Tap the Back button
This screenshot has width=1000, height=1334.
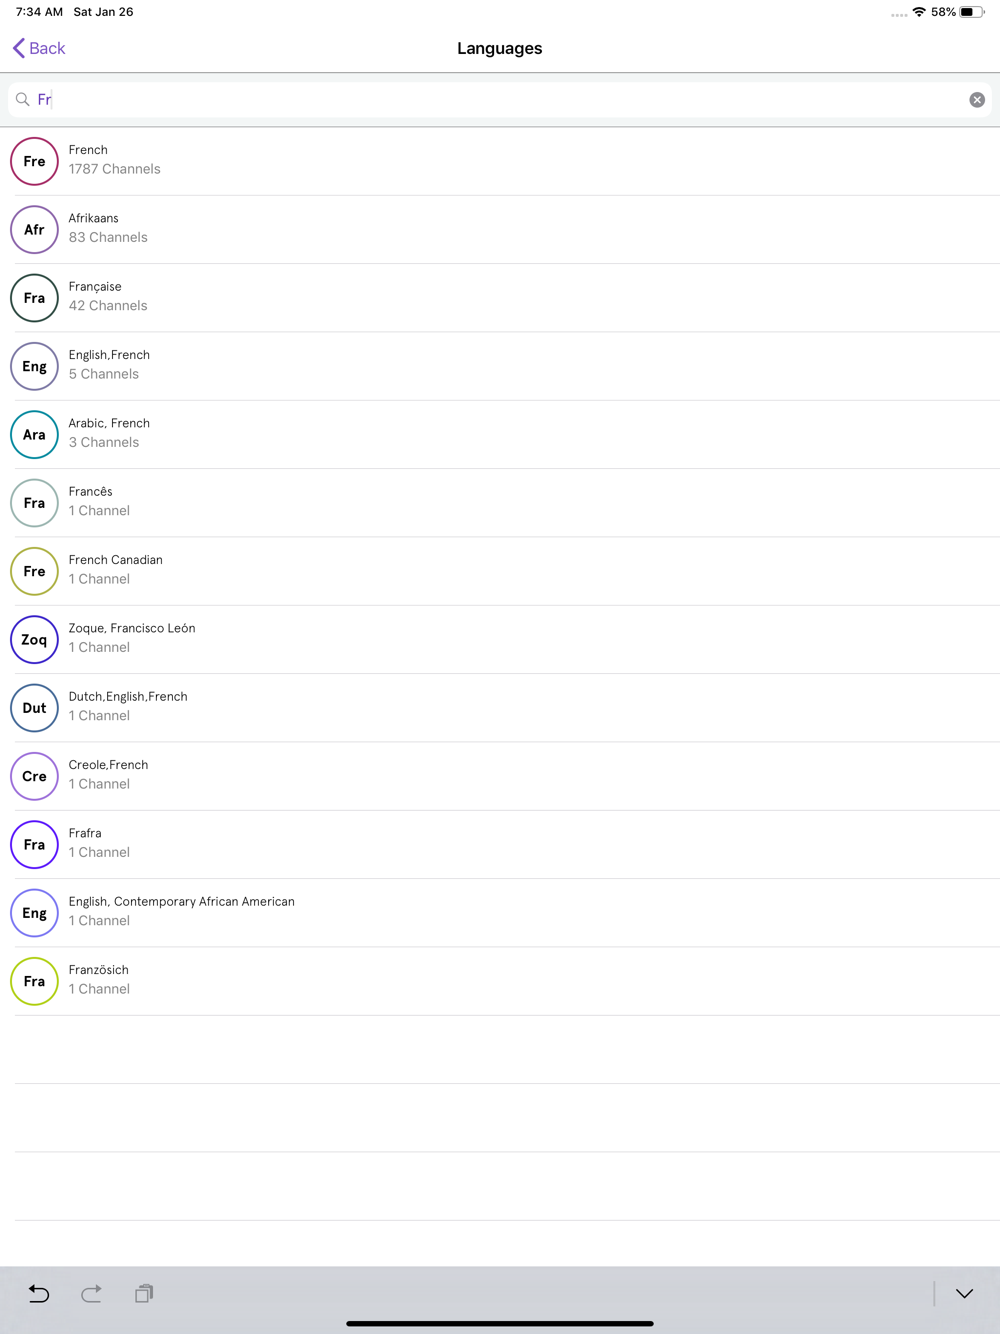point(39,48)
